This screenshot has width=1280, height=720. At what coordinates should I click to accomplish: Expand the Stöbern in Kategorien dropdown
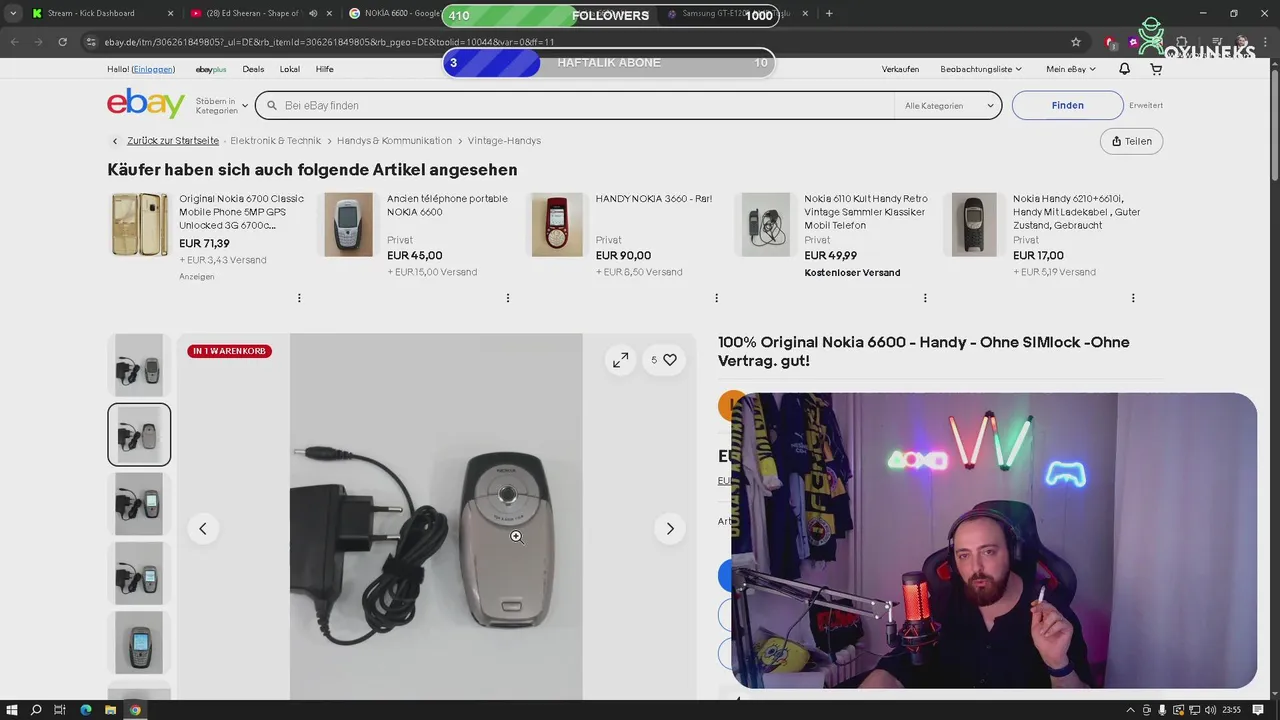pyautogui.click(x=222, y=105)
